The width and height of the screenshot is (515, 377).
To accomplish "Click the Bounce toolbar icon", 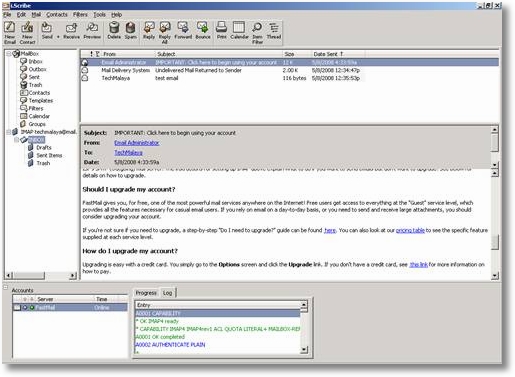I will coord(203,31).
